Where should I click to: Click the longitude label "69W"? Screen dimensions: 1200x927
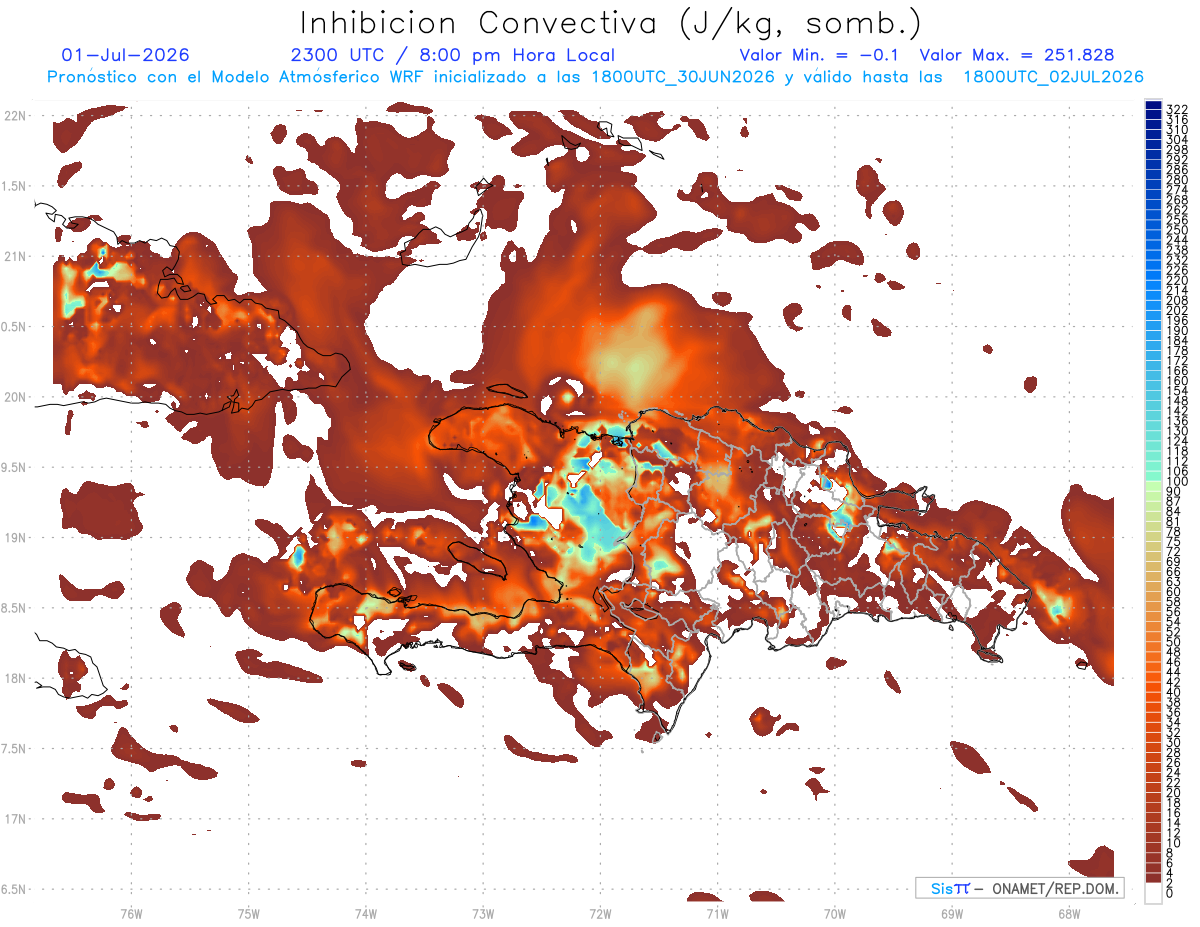click(x=952, y=913)
